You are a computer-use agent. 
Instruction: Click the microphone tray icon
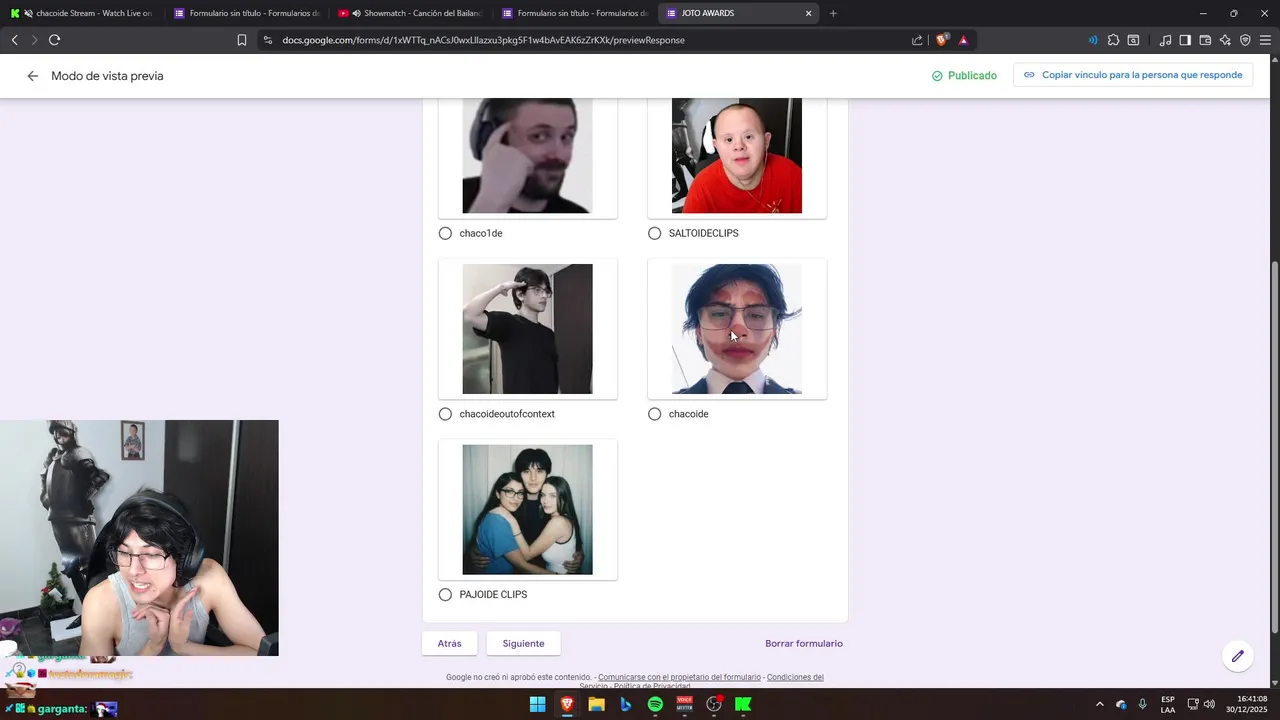click(1142, 704)
